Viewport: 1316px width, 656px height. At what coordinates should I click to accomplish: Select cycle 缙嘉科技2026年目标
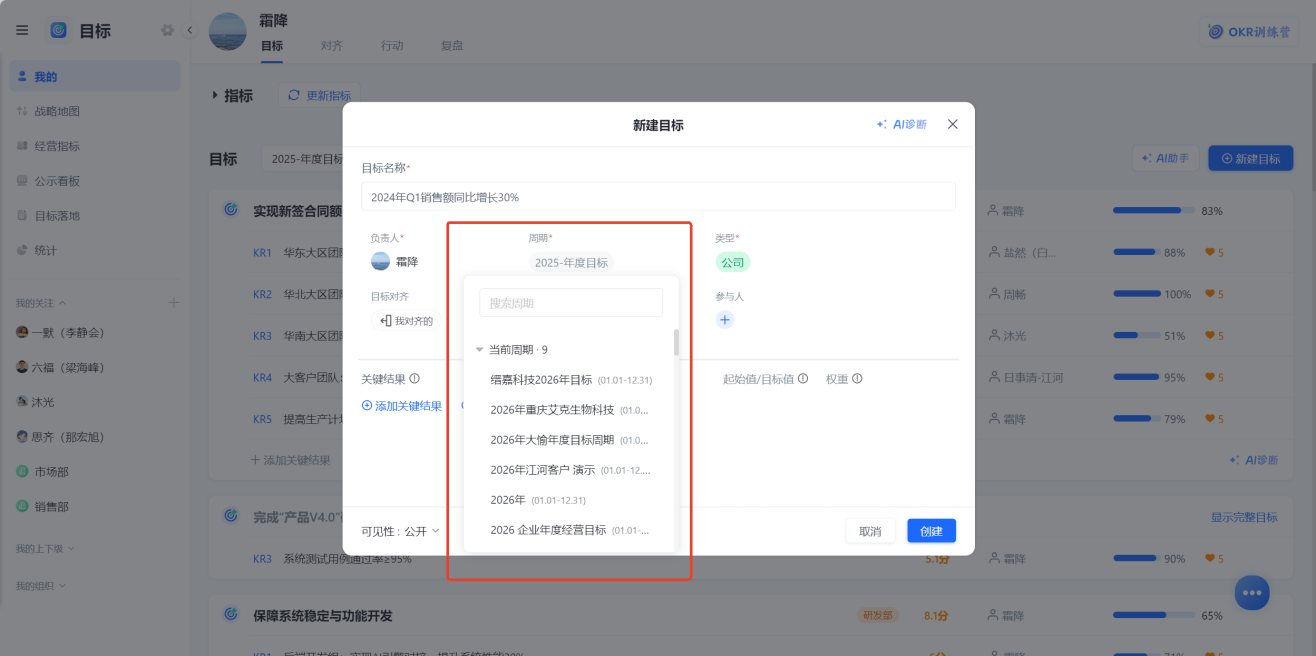(571, 379)
